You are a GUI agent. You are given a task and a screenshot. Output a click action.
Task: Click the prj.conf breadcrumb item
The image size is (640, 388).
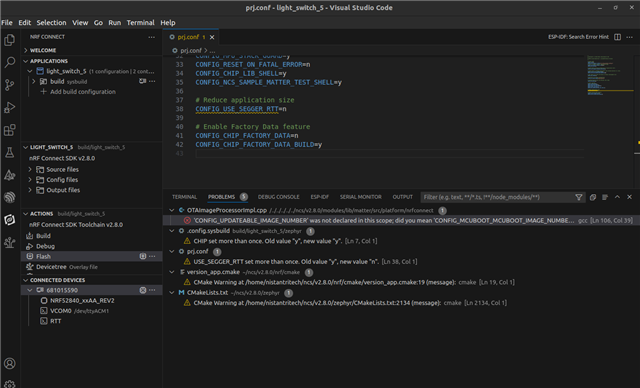click(191, 51)
